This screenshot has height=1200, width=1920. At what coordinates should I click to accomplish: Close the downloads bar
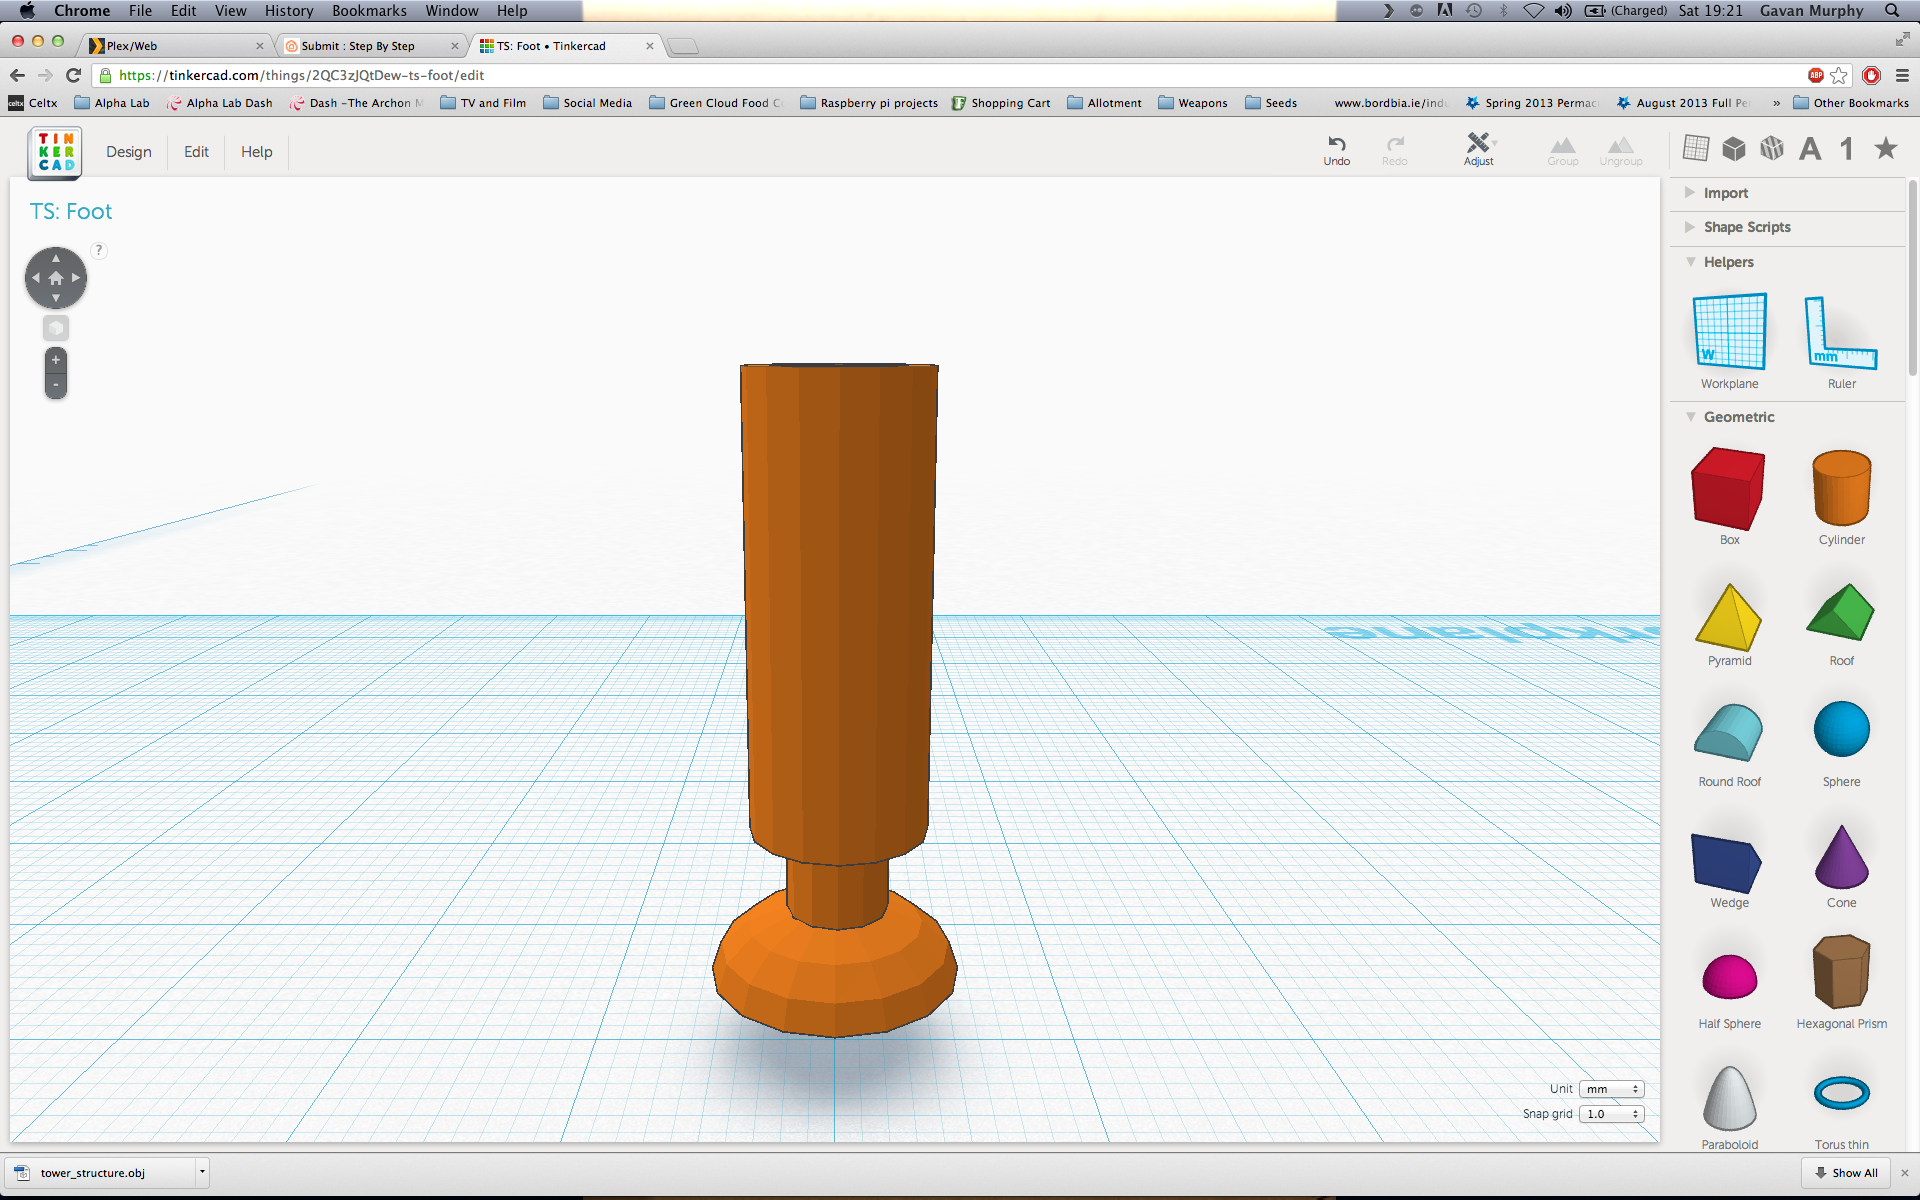(x=1904, y=1173)
